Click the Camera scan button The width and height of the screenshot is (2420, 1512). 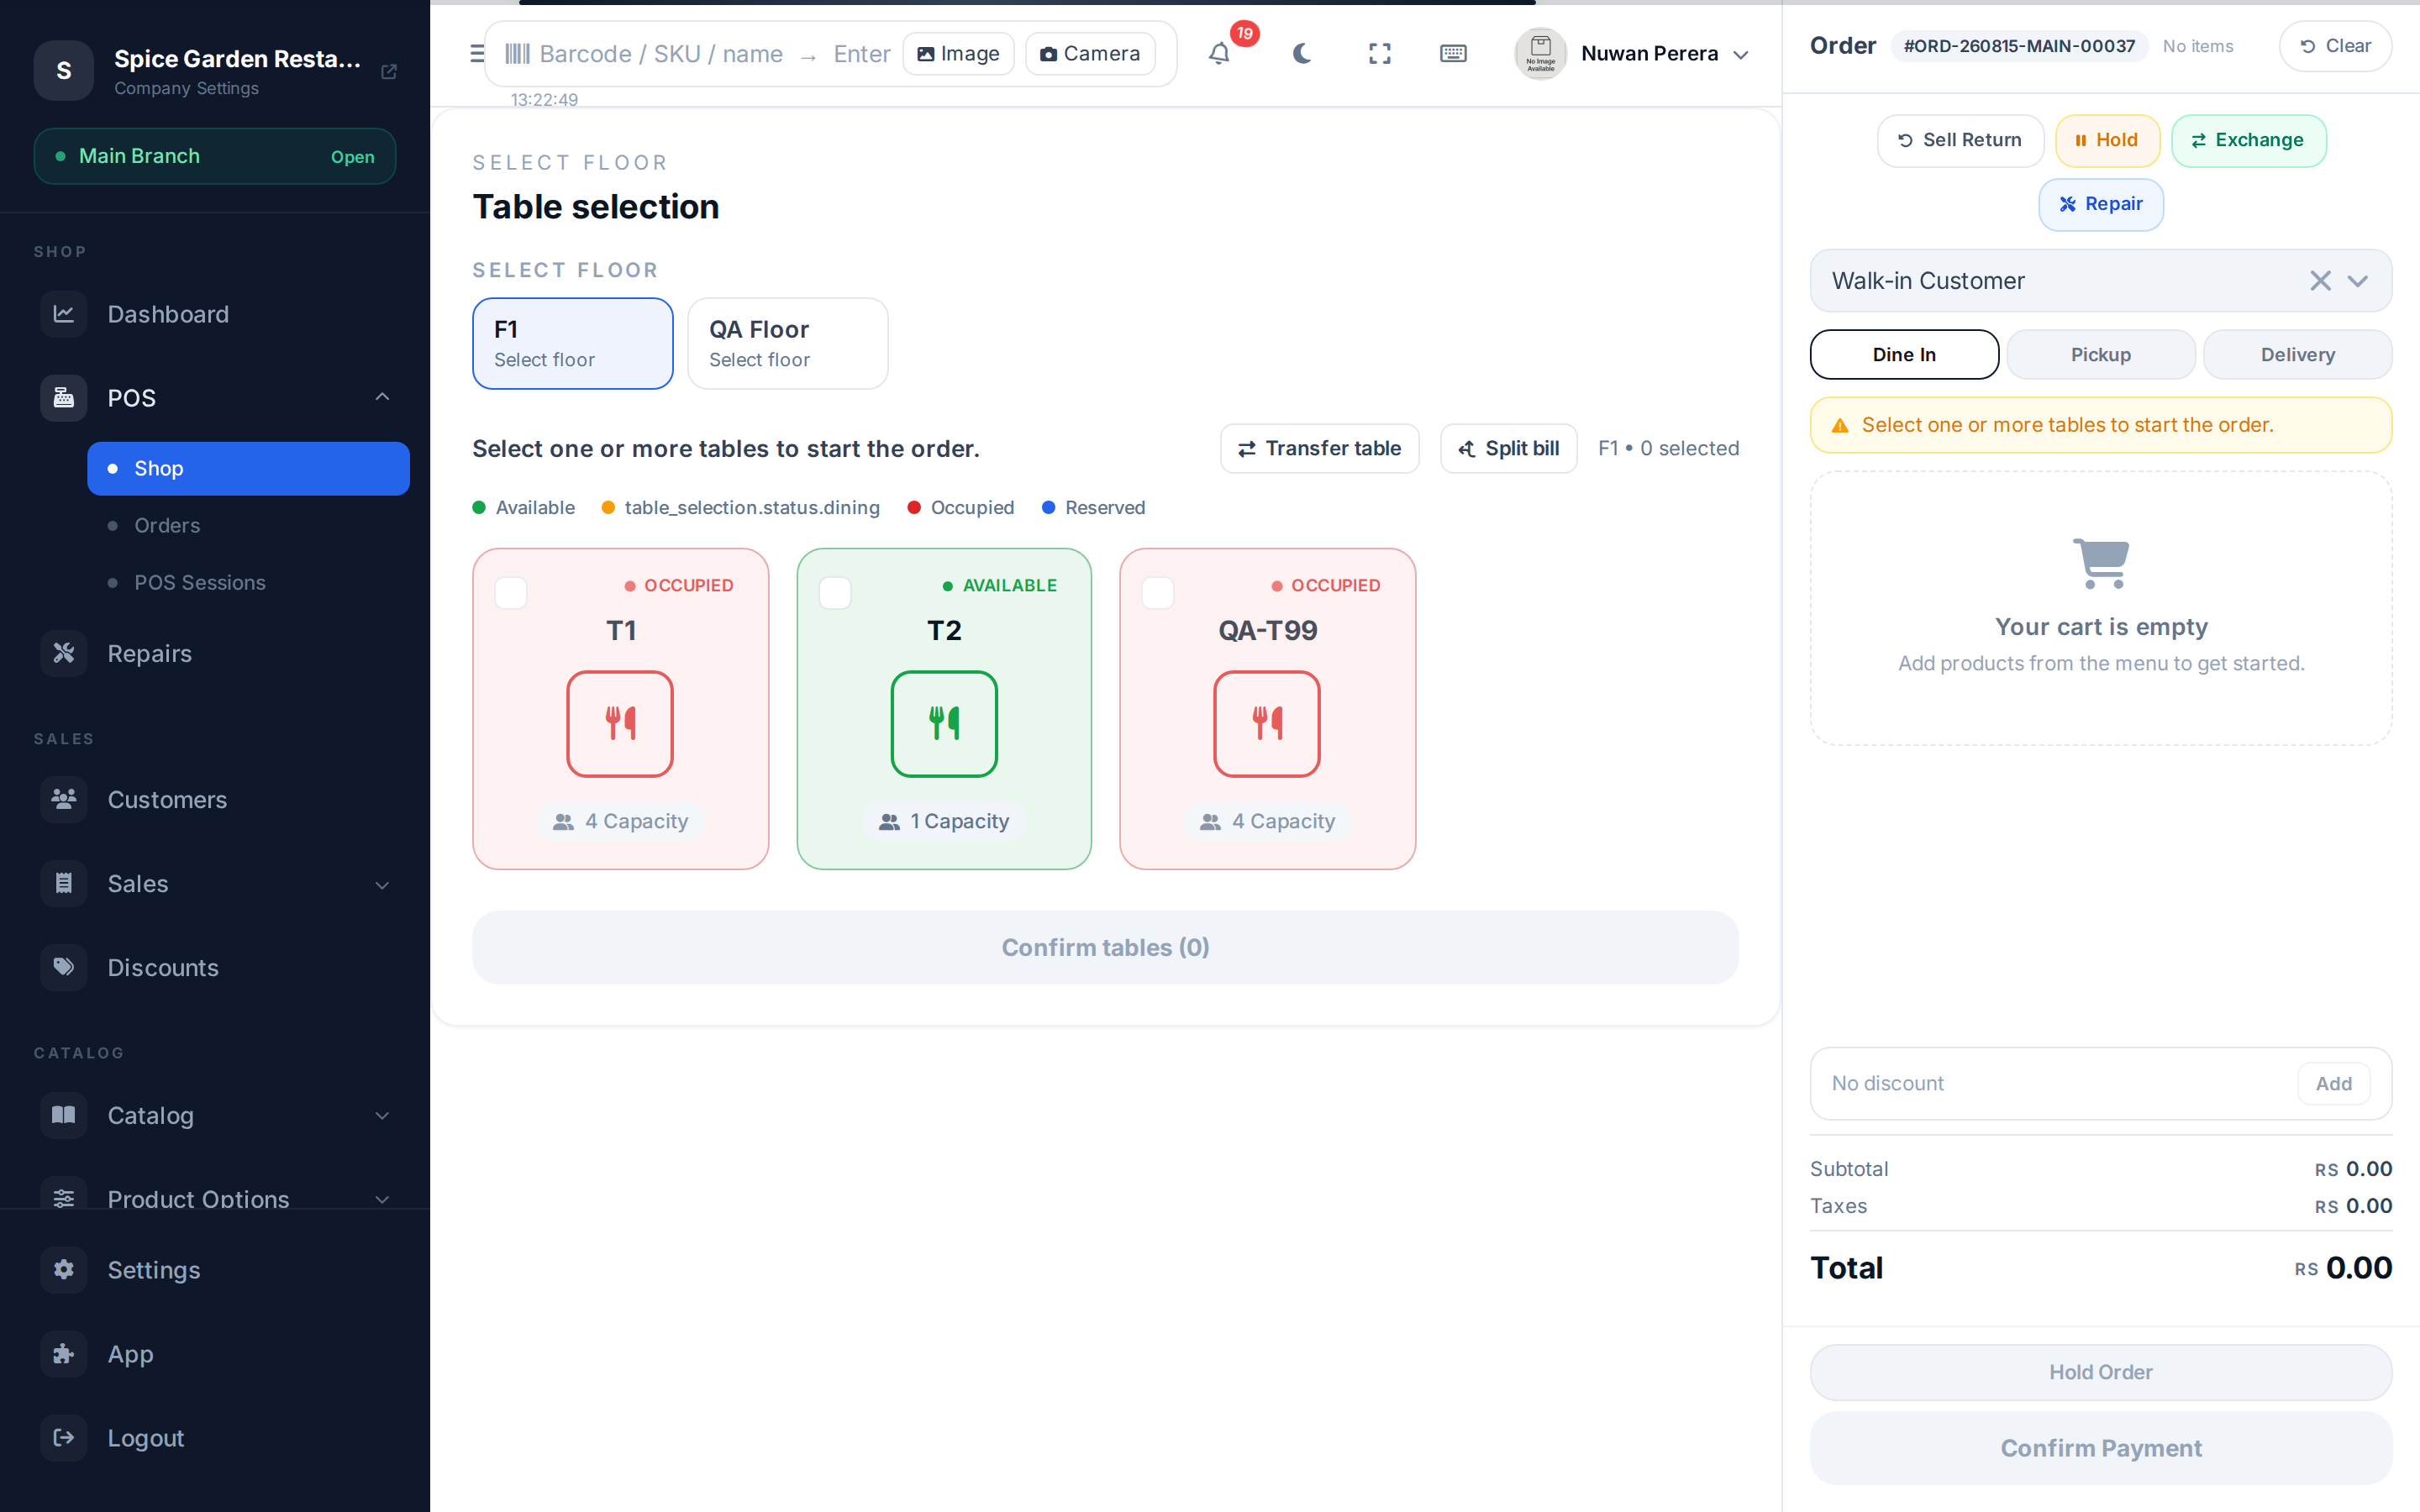point(1090,54)
